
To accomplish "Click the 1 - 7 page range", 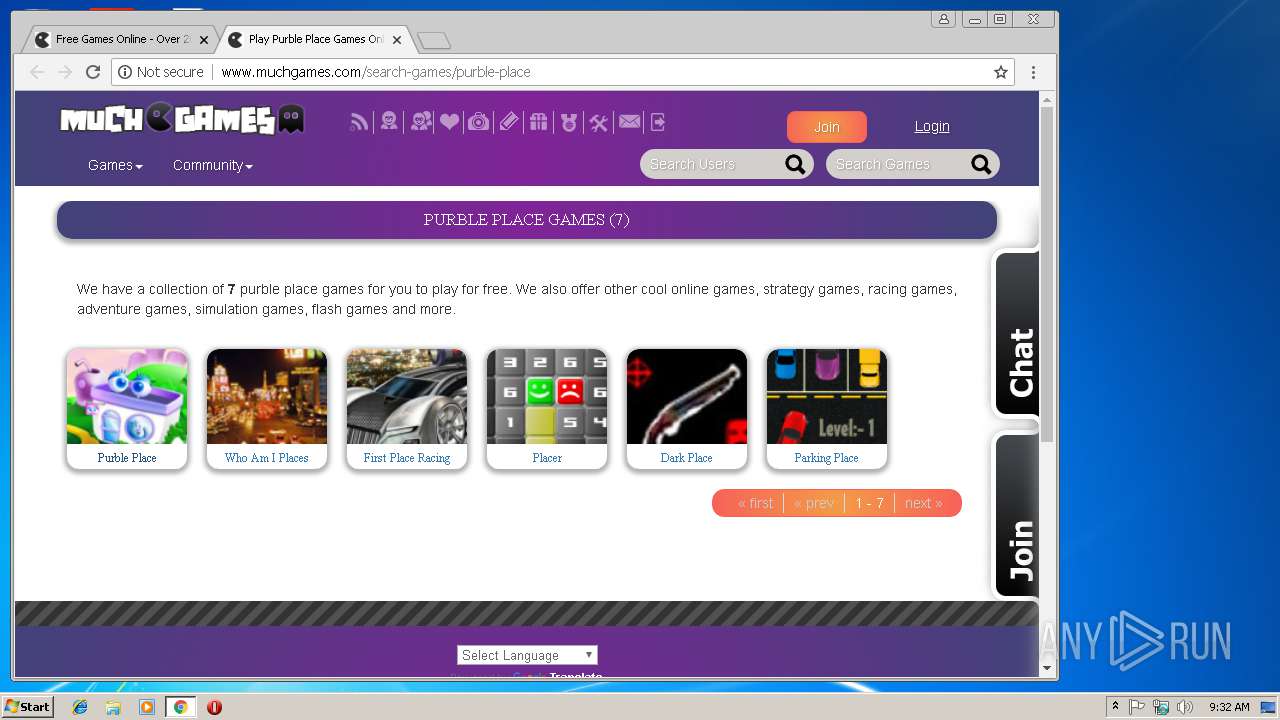I will click(x=869, y=503).
